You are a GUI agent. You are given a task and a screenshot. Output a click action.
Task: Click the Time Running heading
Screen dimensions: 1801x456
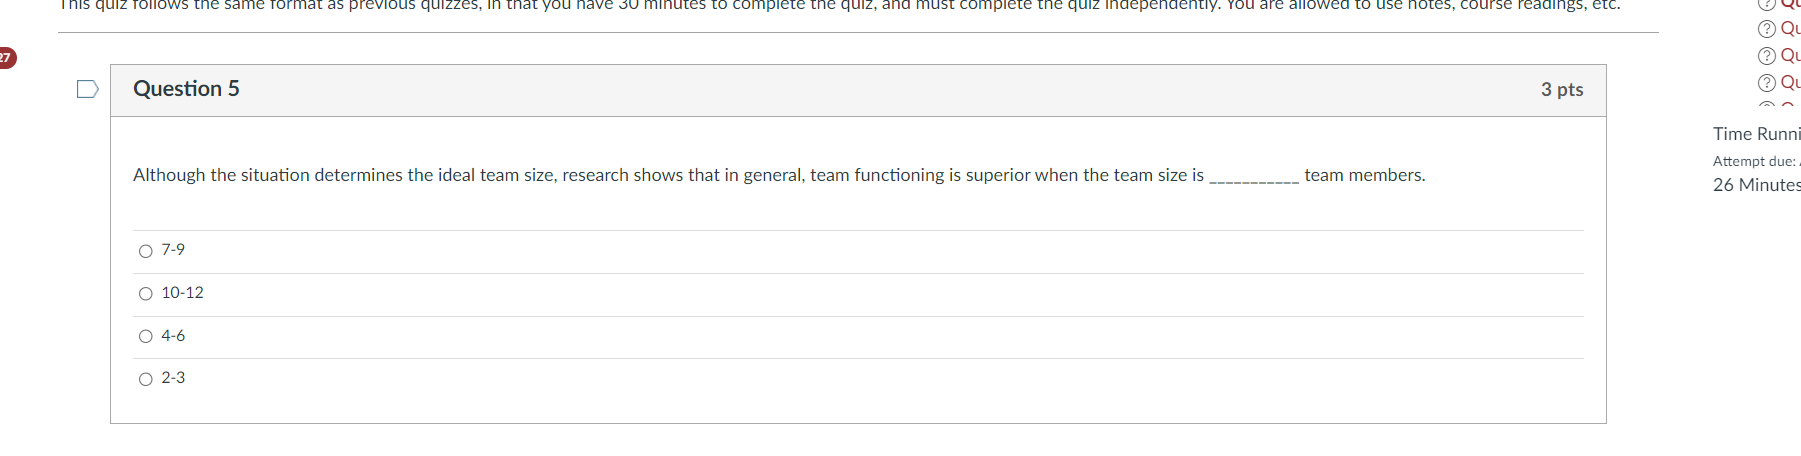1756,134
